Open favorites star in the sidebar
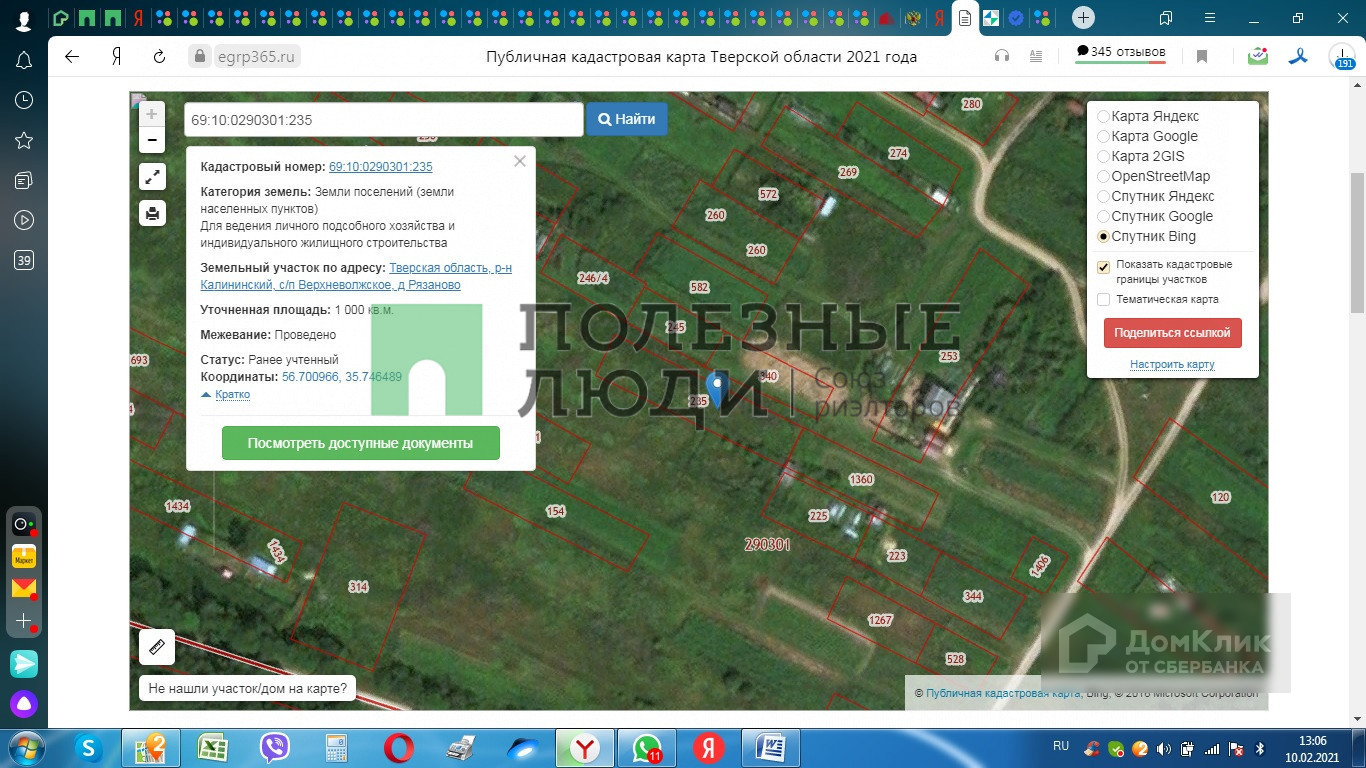The image size is (1366, 768). point(24,140)
